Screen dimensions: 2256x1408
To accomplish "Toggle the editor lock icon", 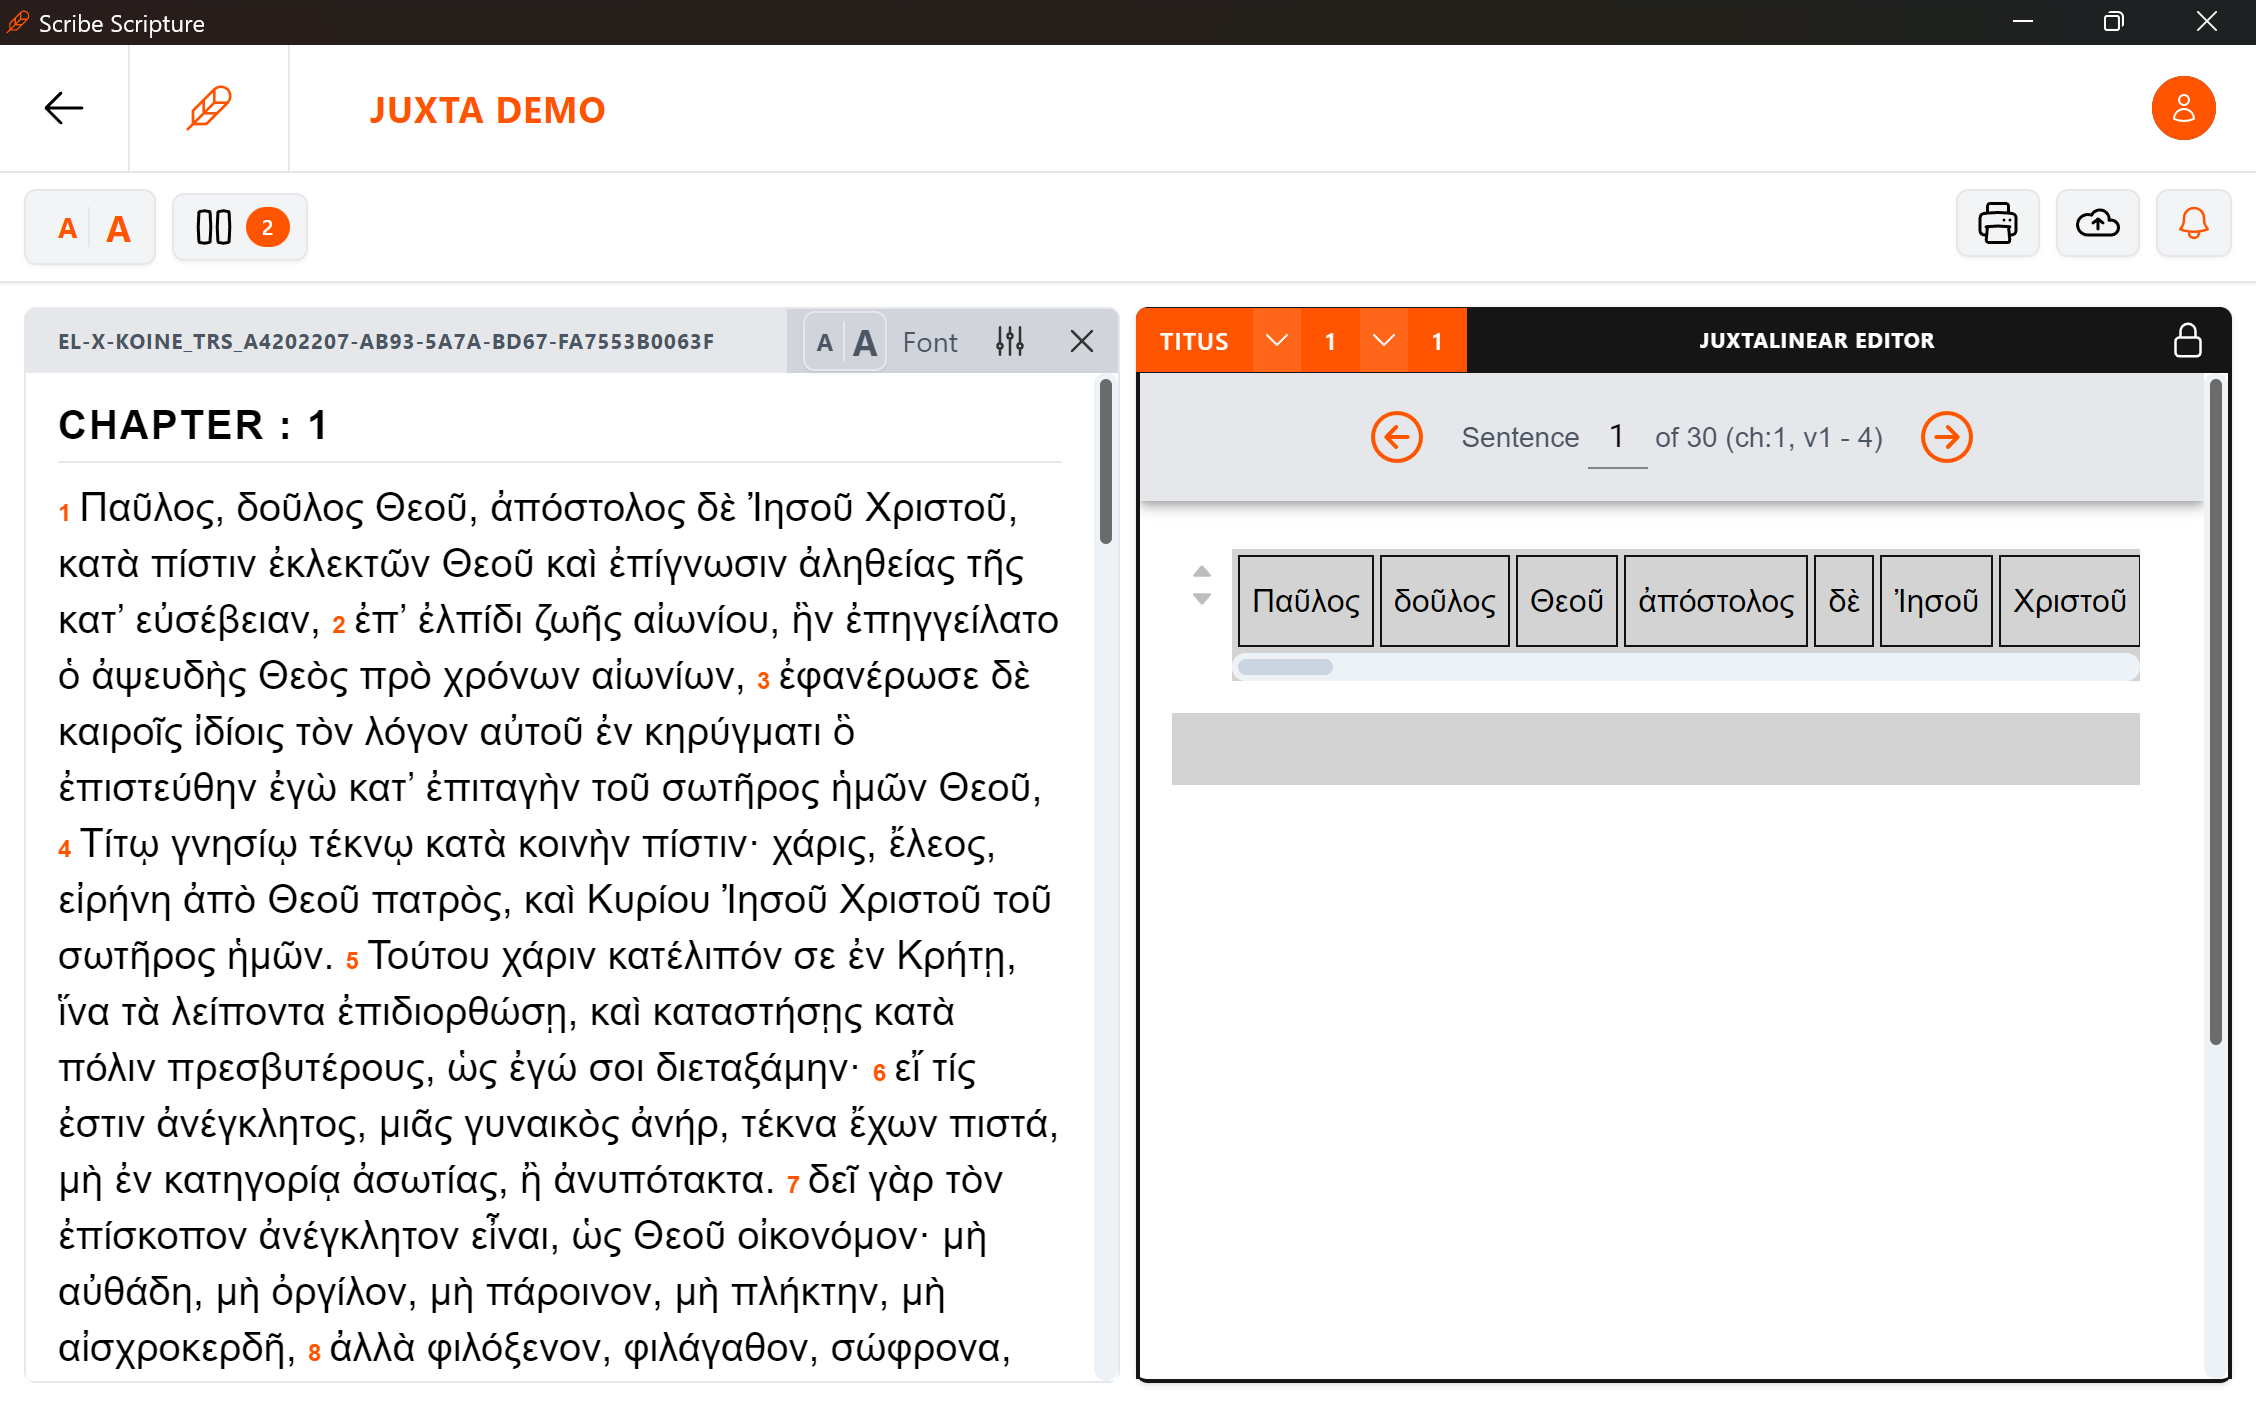I will (2187, 341).
